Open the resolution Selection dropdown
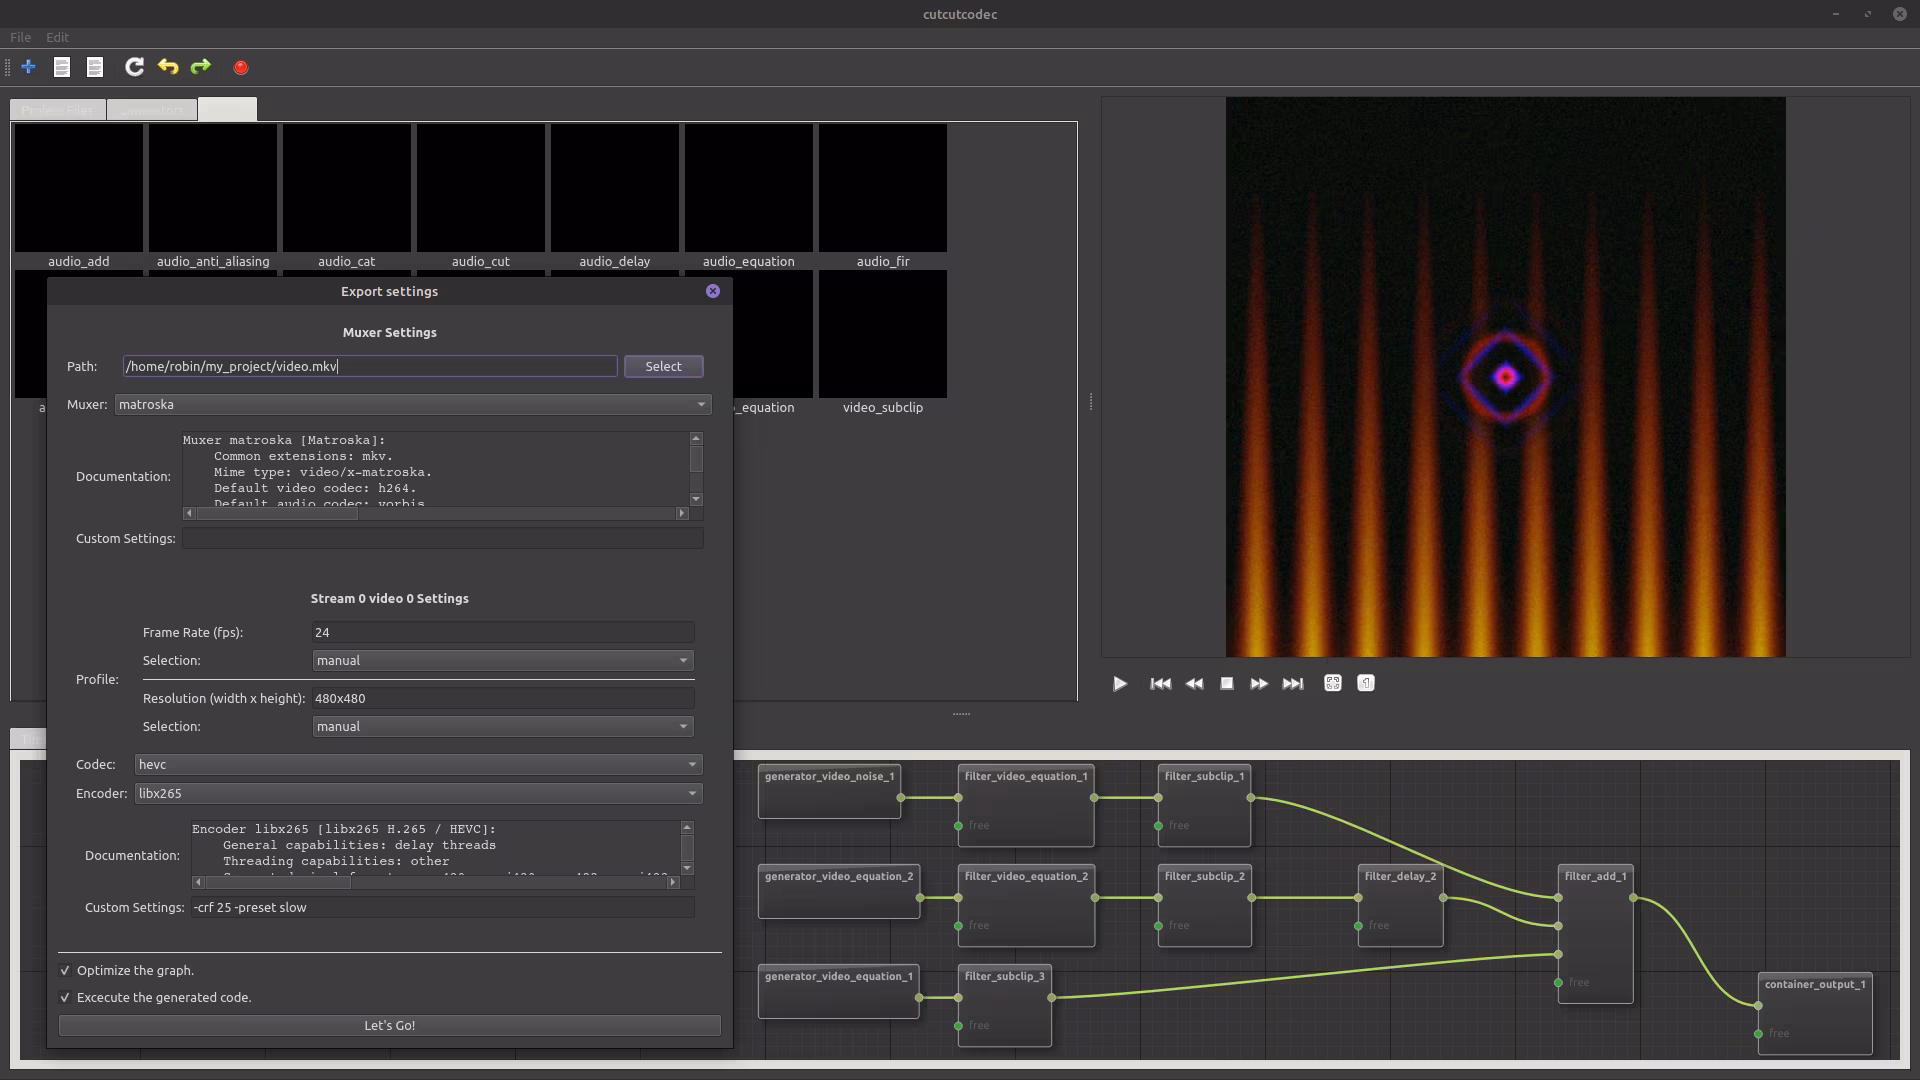 [x=503, y=727]
